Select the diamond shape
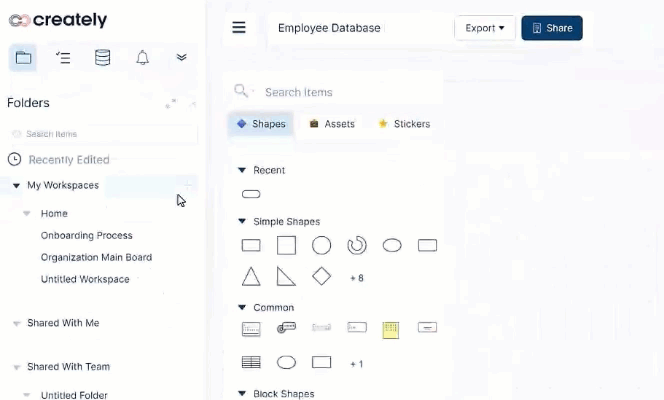 pyautogui.click(x=321, y=276)
